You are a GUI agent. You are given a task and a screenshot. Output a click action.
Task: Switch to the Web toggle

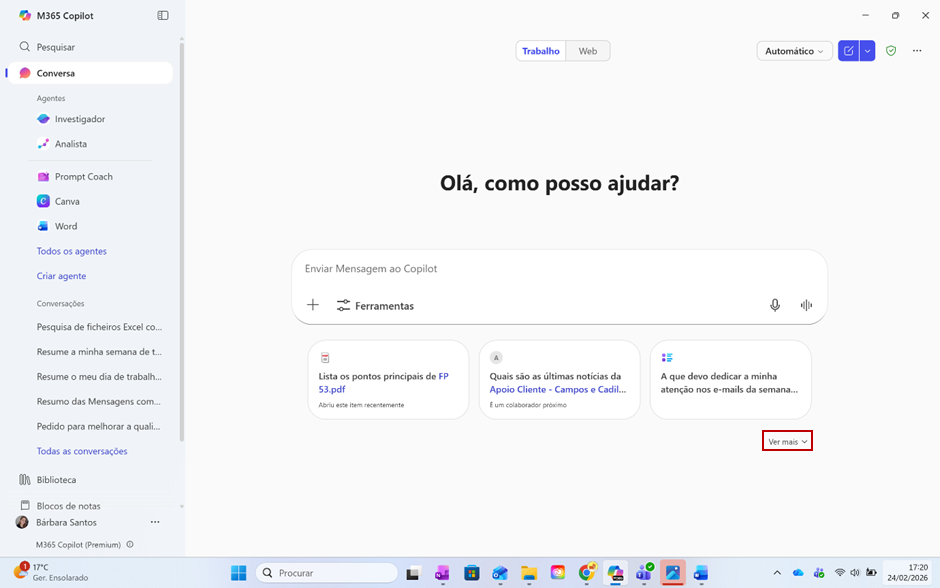click(588, 51)
